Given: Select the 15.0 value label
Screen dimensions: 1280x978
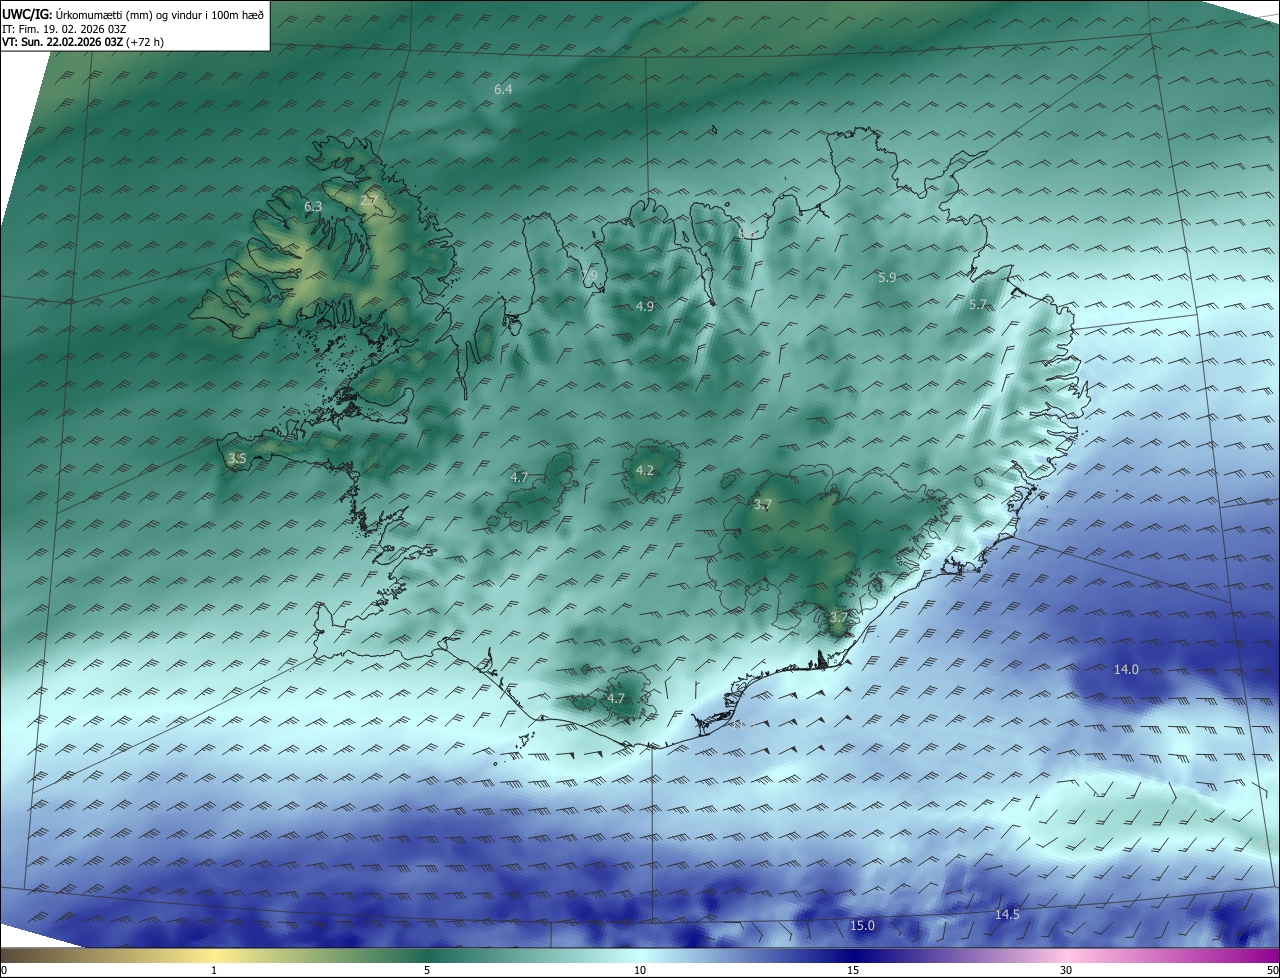Looking at the screenshot, I should pyautogui.click(x=862, y=925).
